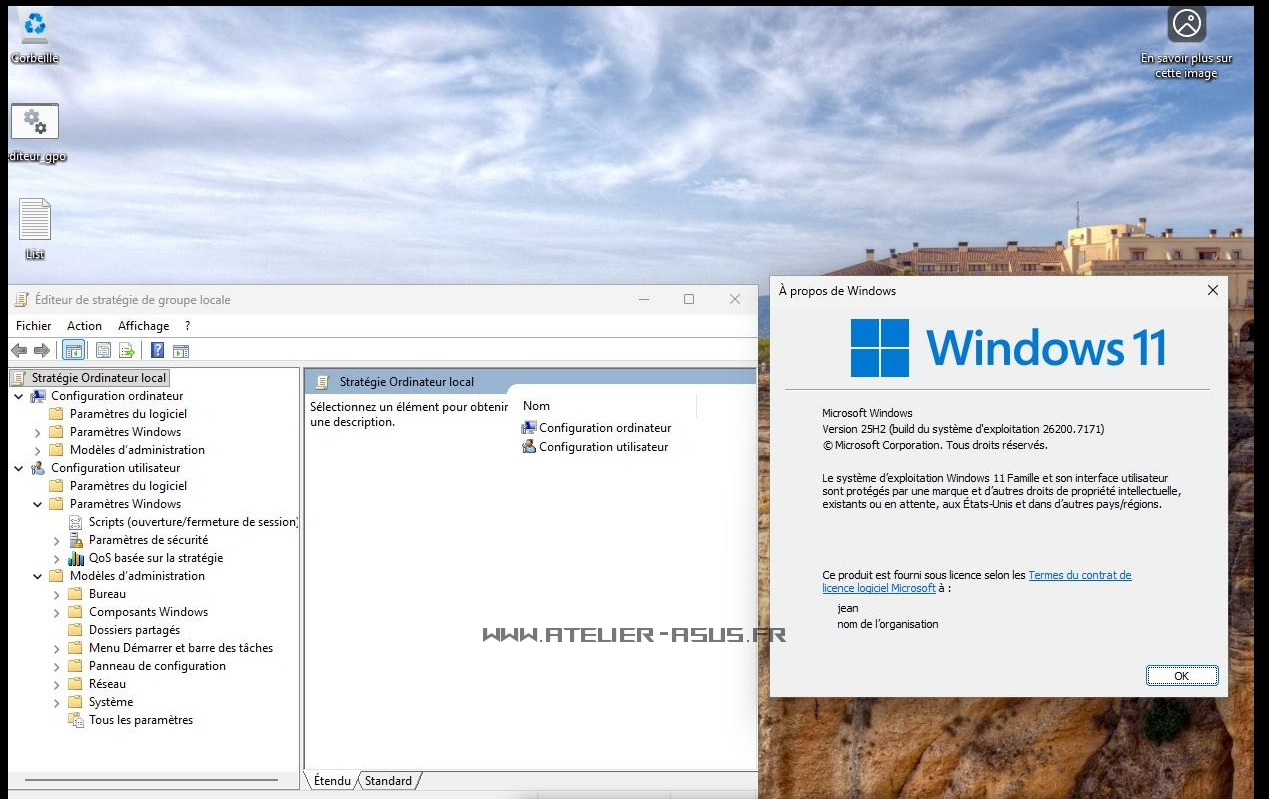Click the Back arrow in the toolbar
1269x799 pixels.
(x=19, y=350)
